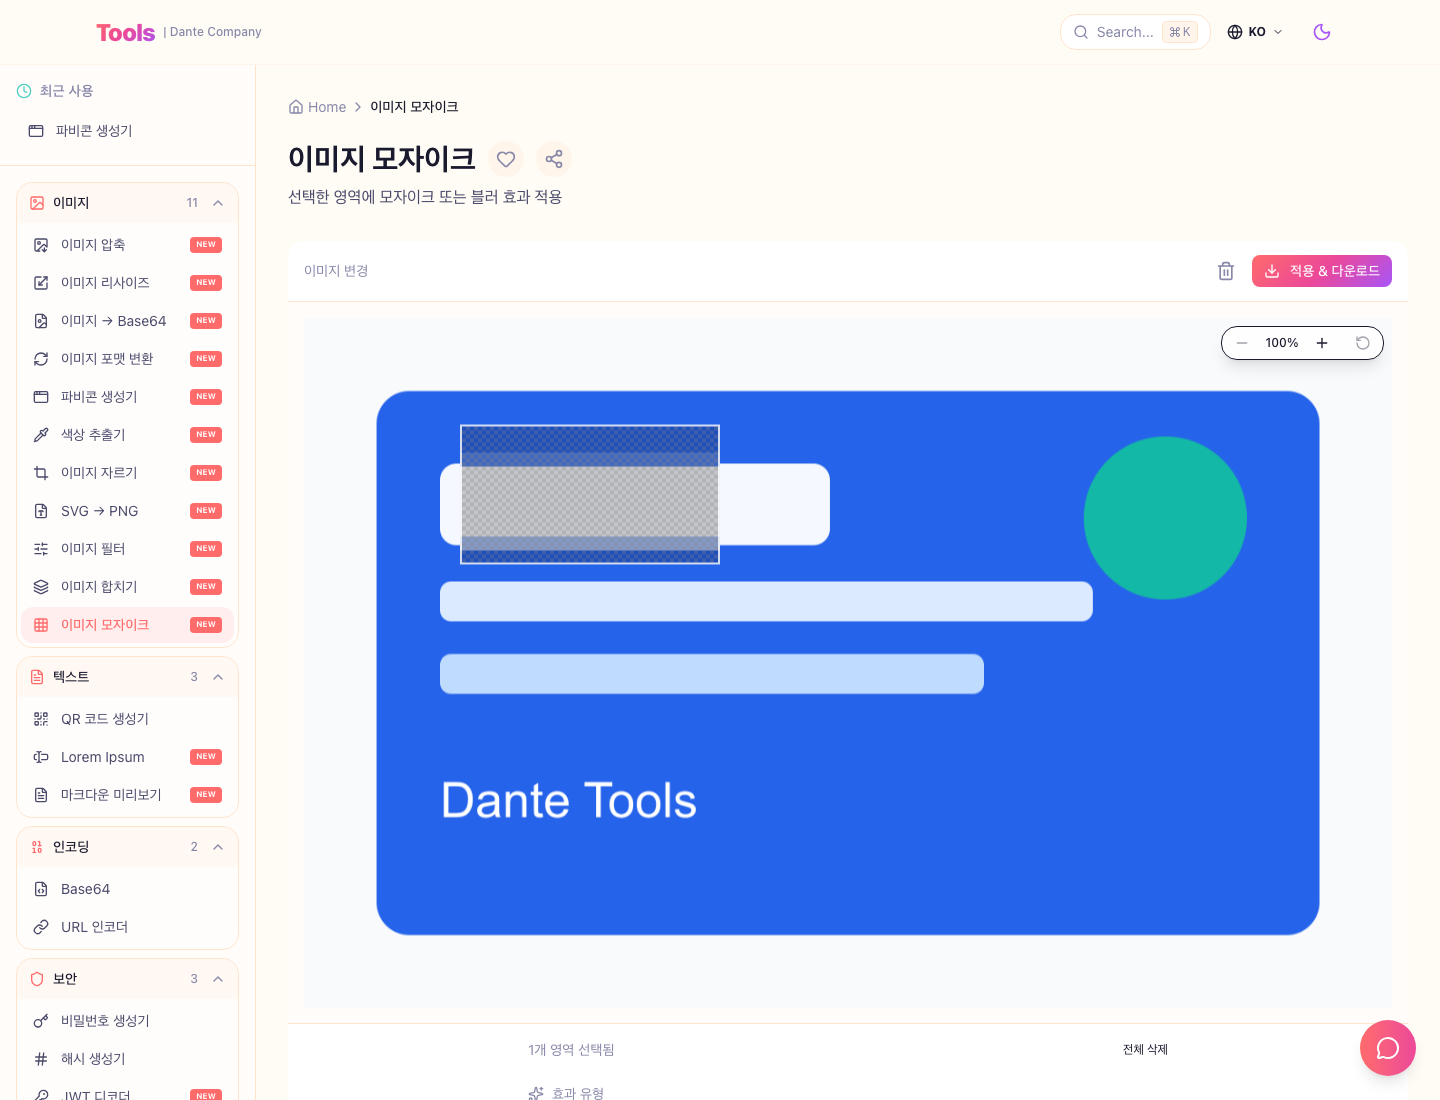
Task: Open 이미지 리사이즈 in the sidebar
Action: pyautogui.click(x=127, y=283)
